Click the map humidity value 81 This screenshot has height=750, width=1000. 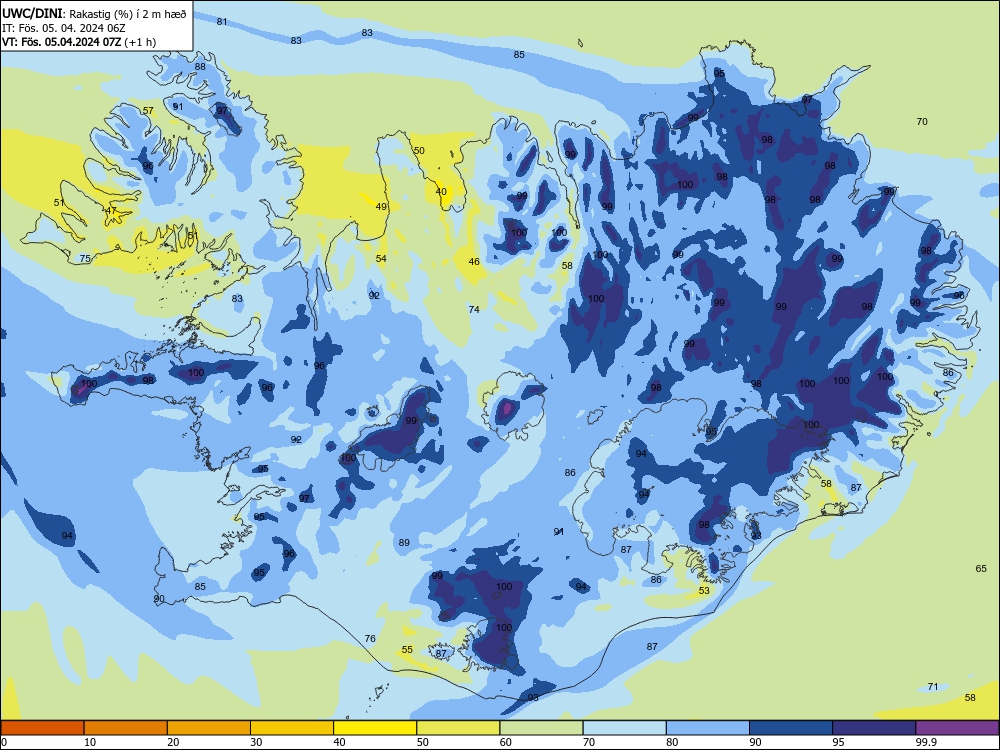pos(222,22)
